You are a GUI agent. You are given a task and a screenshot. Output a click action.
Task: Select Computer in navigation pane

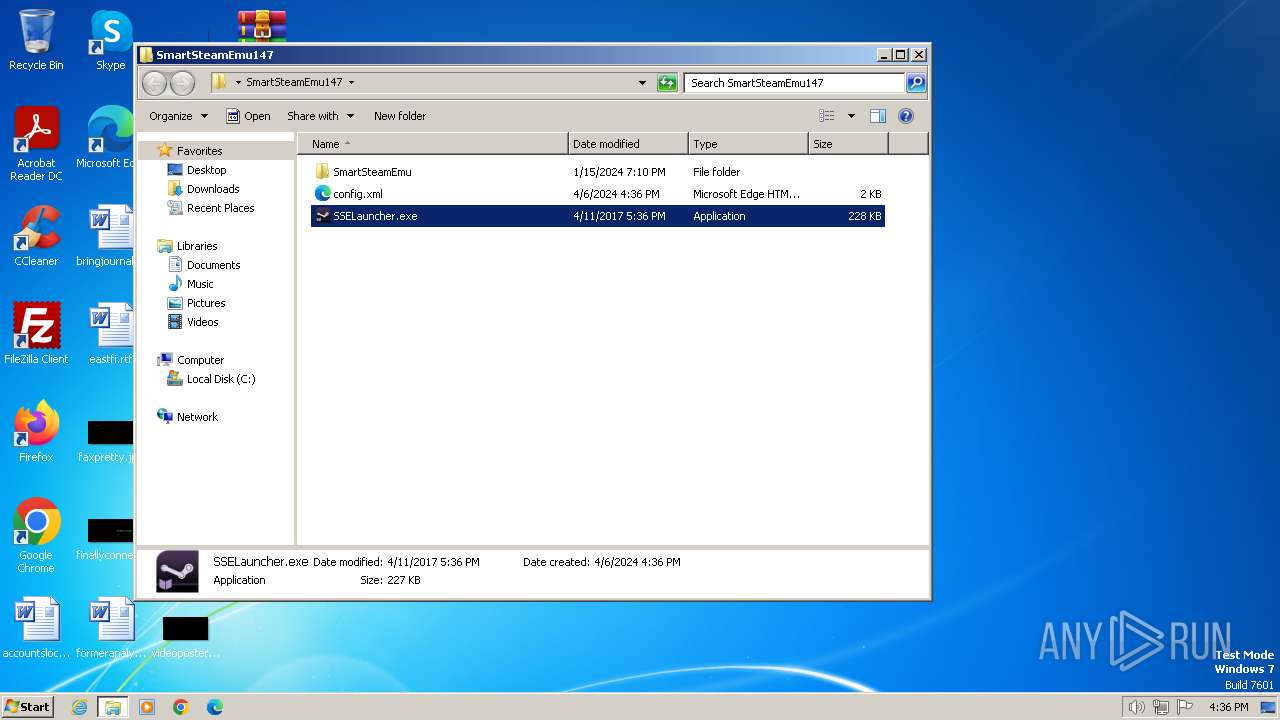200,360
